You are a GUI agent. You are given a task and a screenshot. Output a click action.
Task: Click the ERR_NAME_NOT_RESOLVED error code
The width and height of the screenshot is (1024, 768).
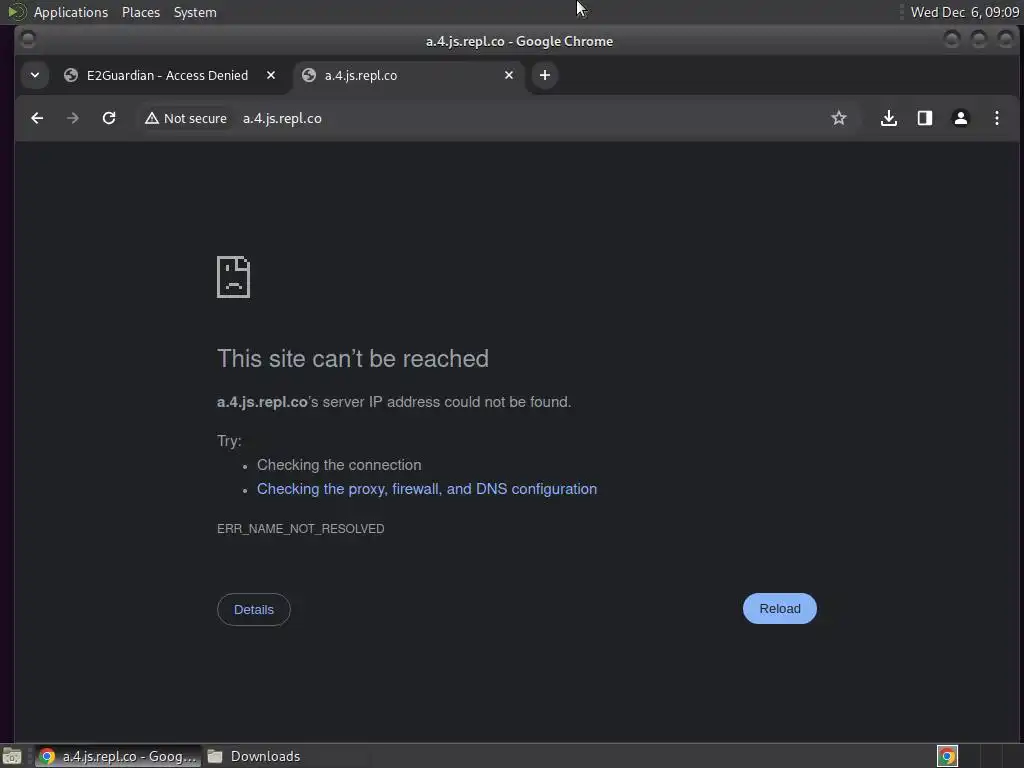[300, 529]
